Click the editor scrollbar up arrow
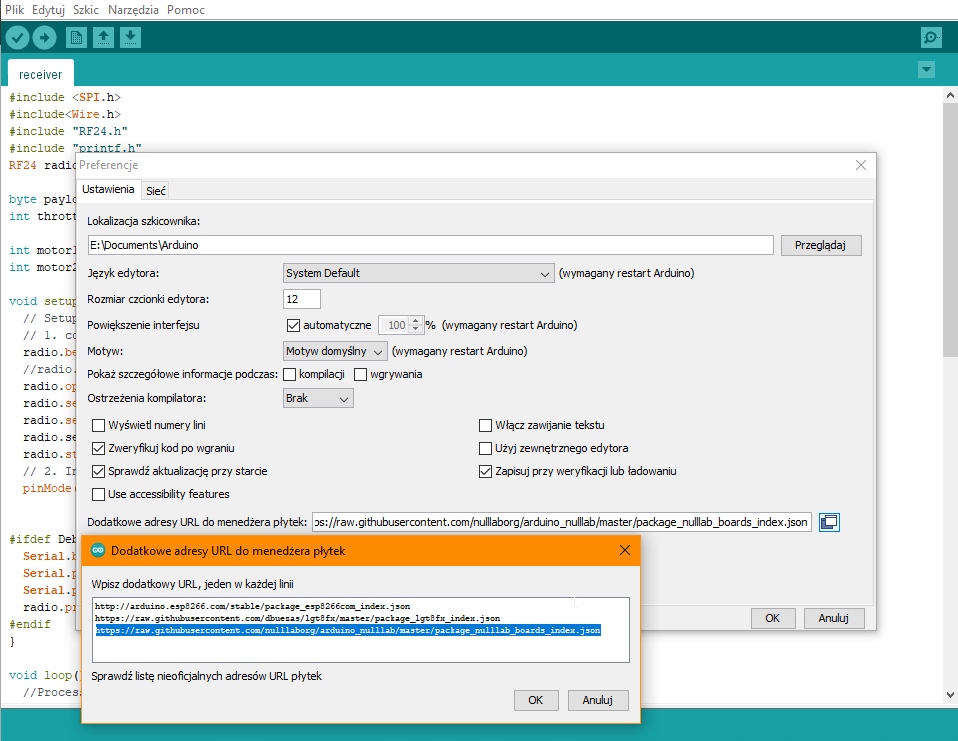The height and width of the screenshot is (741, 958). pos(950,95)
